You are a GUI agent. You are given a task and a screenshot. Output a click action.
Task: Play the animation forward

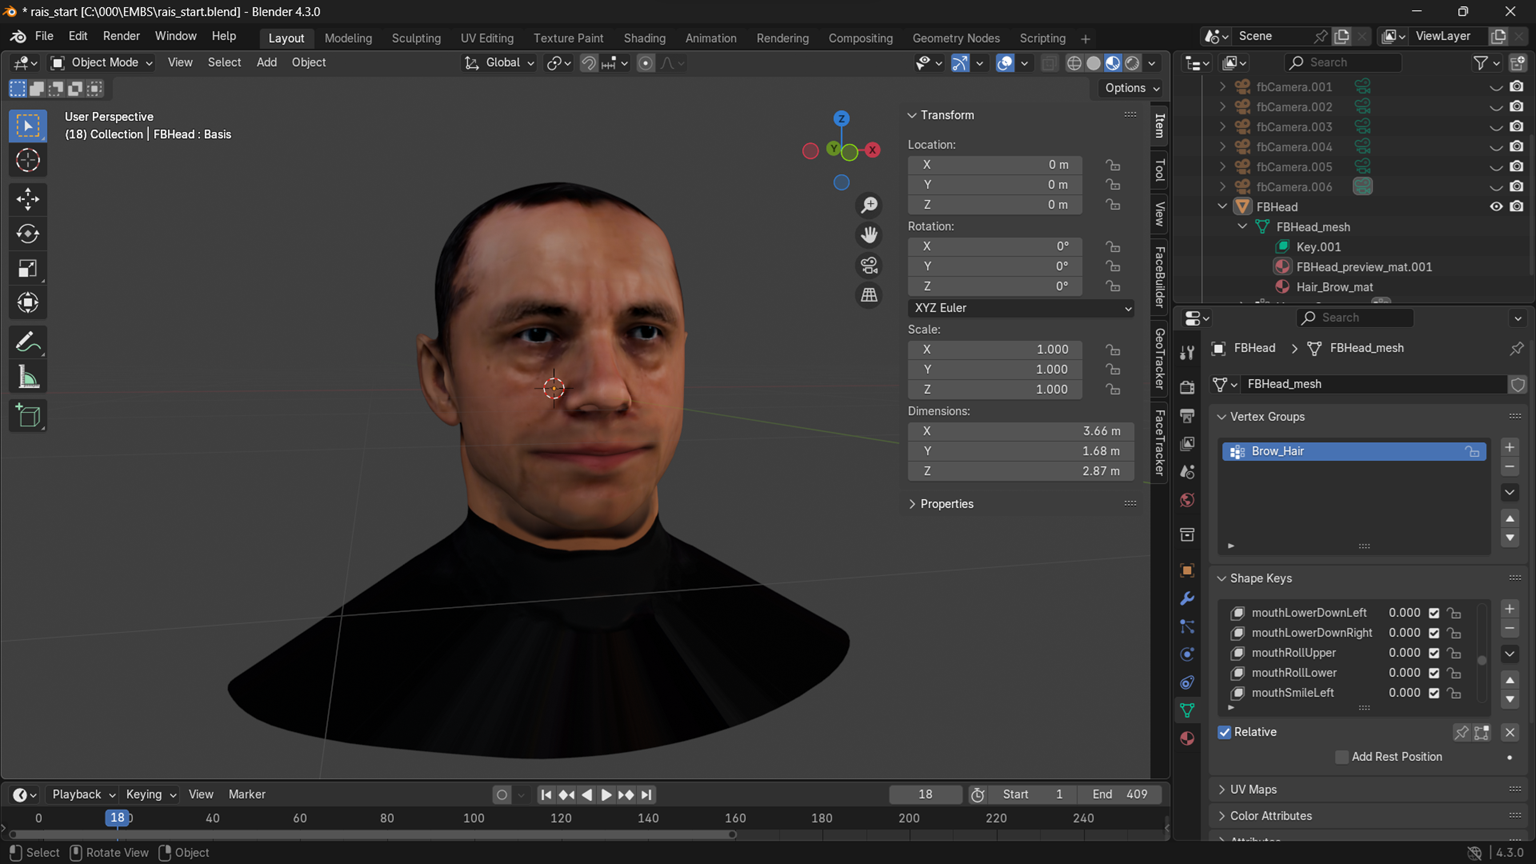pyautogui.click(x=606, y=795)
